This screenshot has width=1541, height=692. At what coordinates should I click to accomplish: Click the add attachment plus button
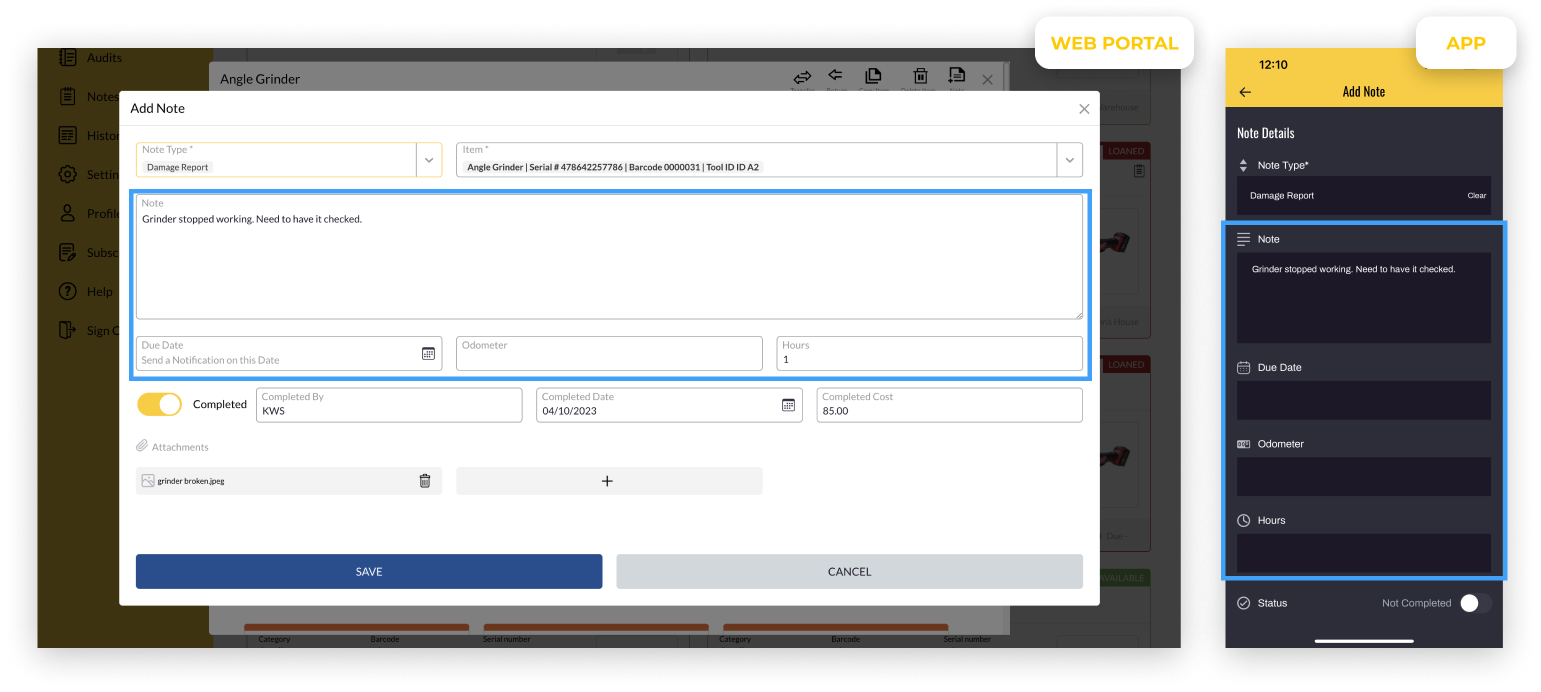tap(608, 481)
